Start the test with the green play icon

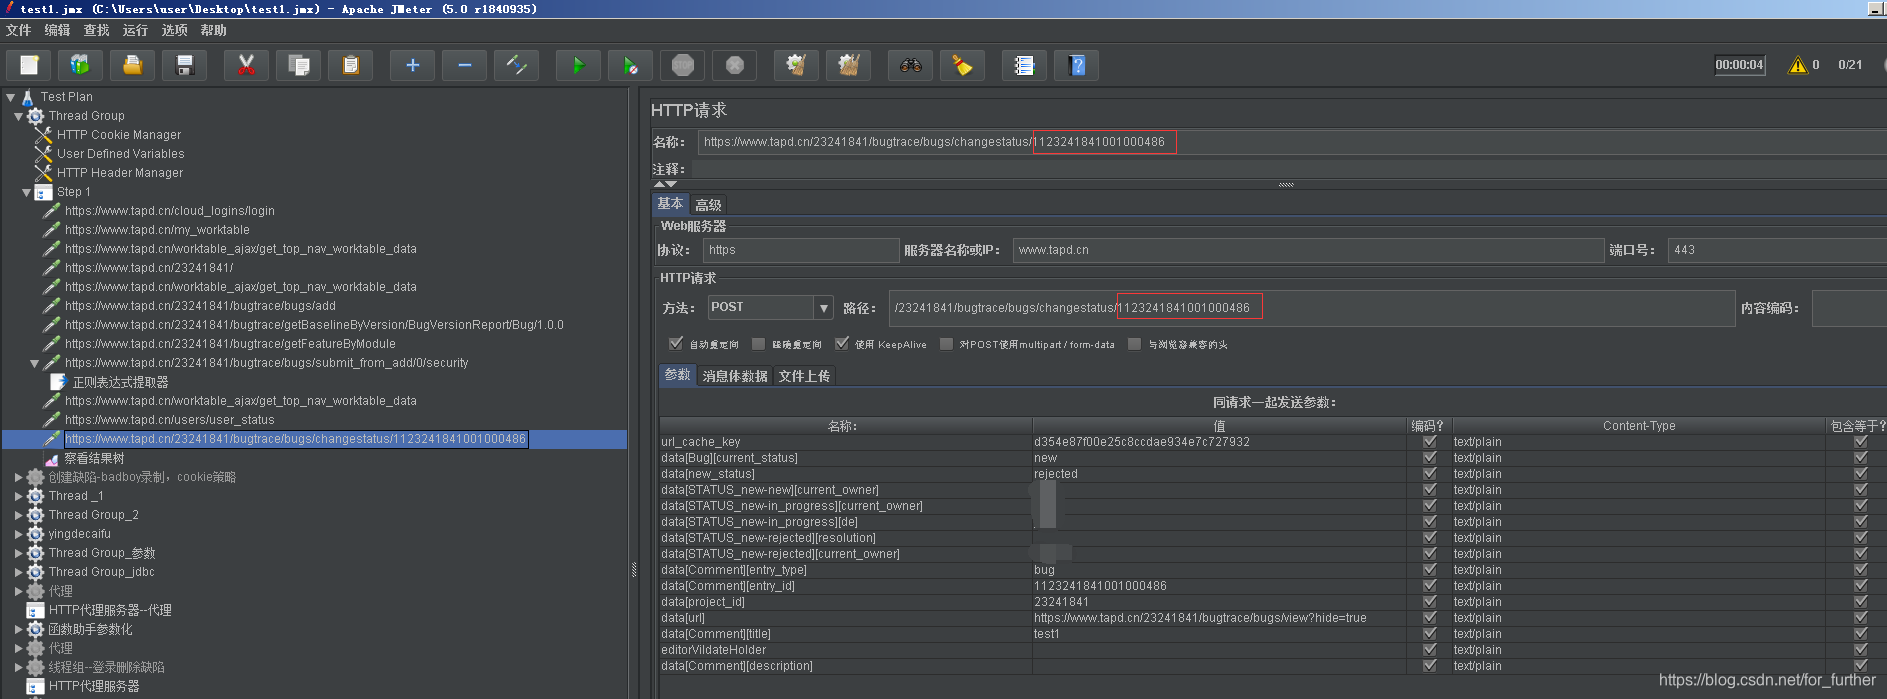click(x=578, y=66)
